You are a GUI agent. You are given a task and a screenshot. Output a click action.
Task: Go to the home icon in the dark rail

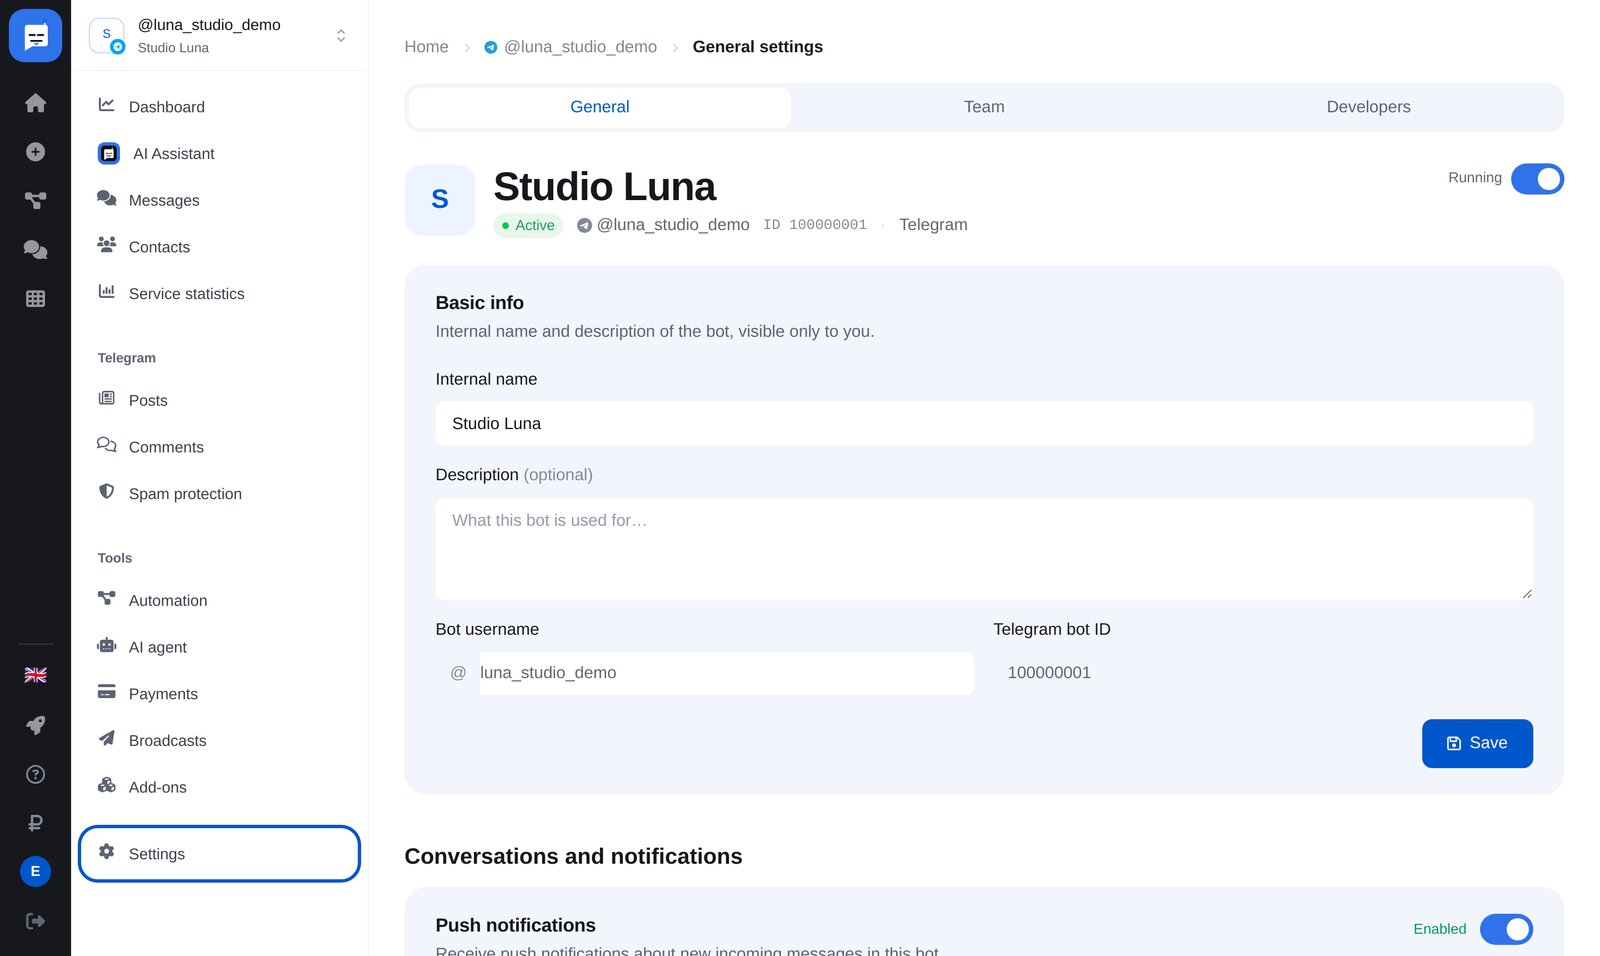(x=35, y=103)
